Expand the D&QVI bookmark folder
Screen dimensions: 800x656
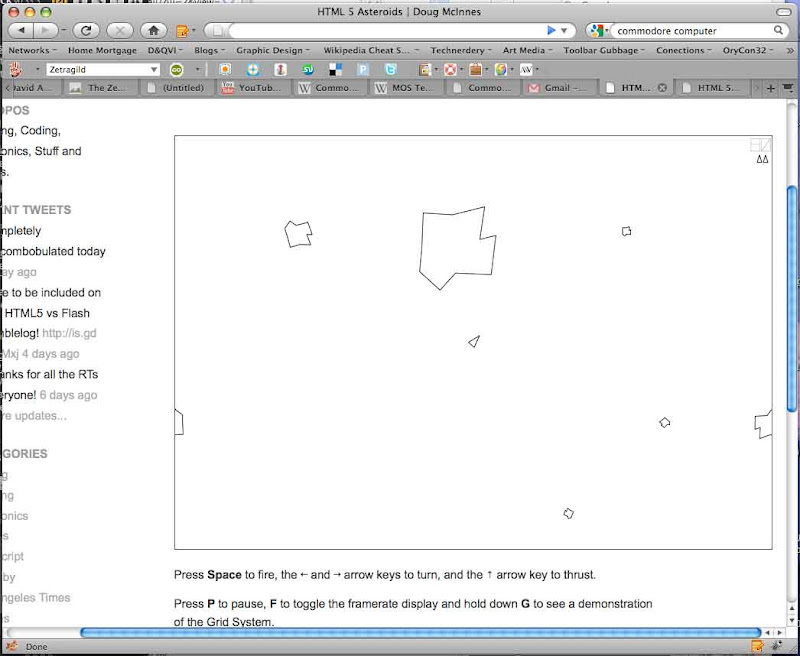[x=165, y=50]
